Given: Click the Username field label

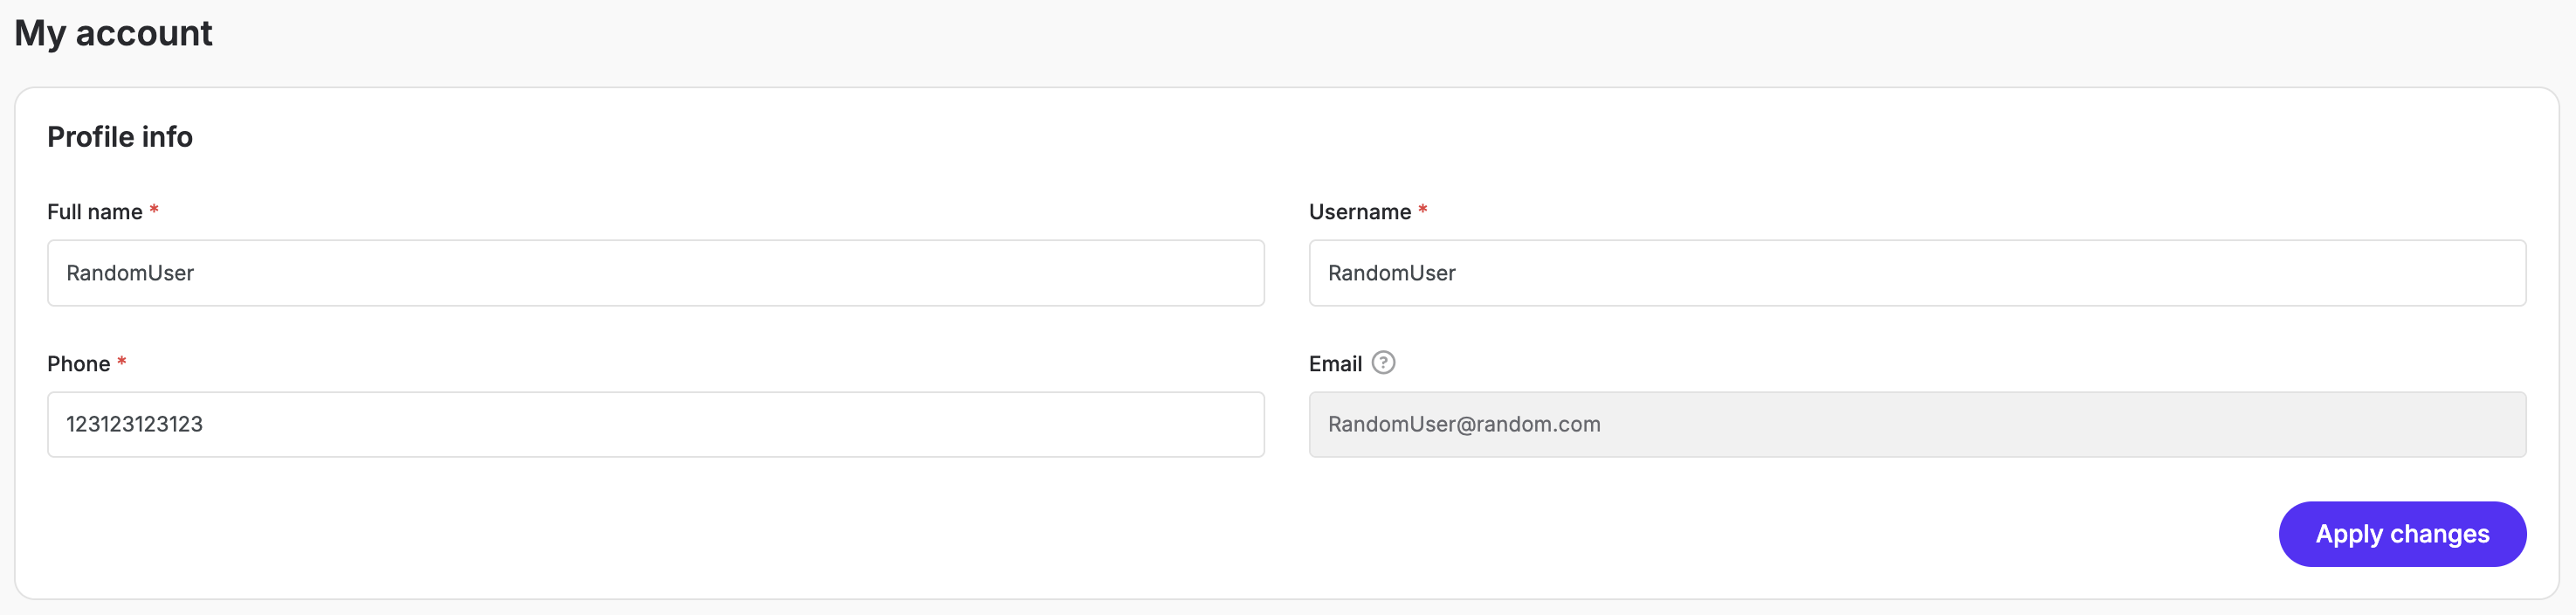Looking at the screenshot, I should 1359,212.
